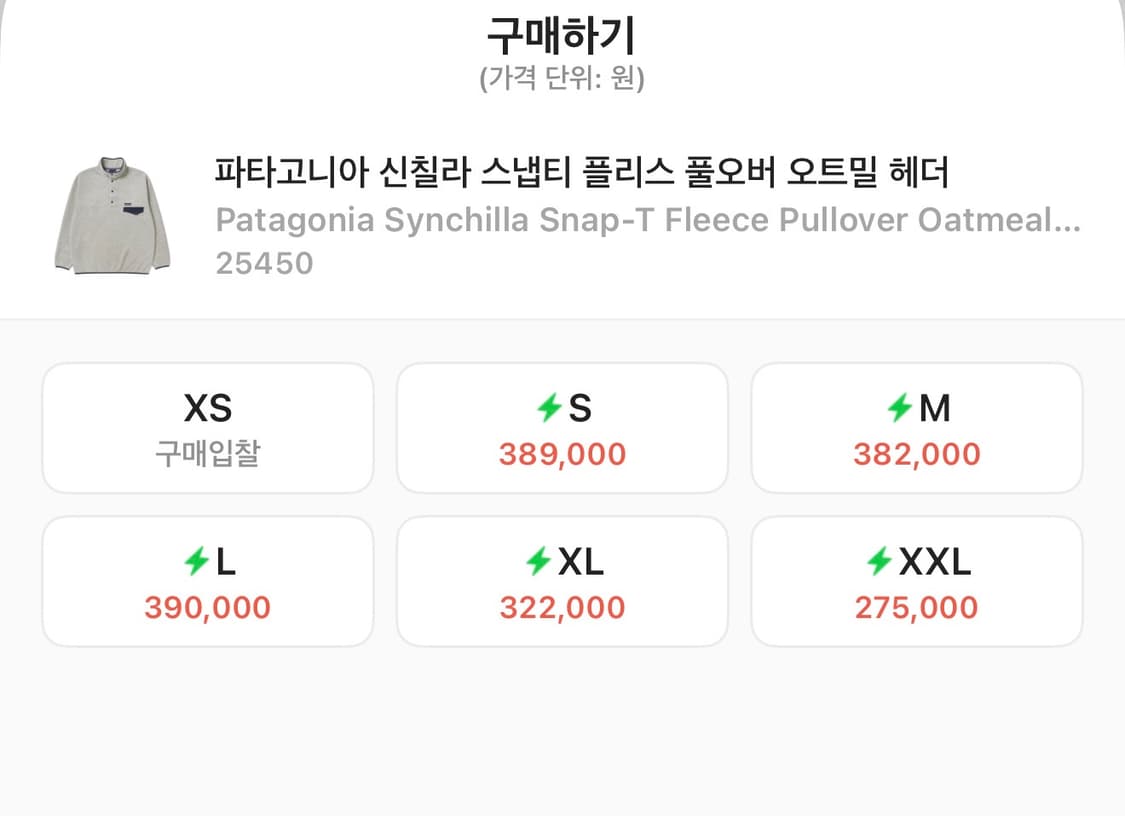Select the XS 구매입찰 size option

(207, 427)
